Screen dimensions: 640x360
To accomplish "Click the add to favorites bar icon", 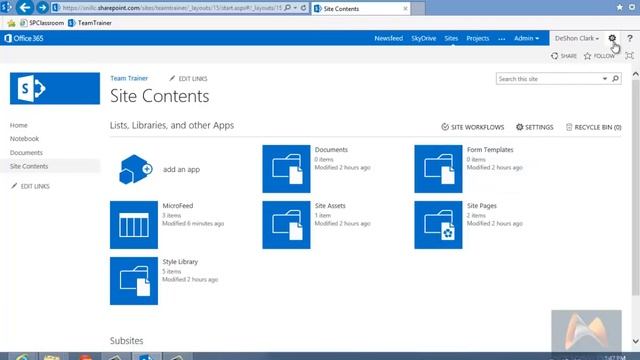I will 11,23.
